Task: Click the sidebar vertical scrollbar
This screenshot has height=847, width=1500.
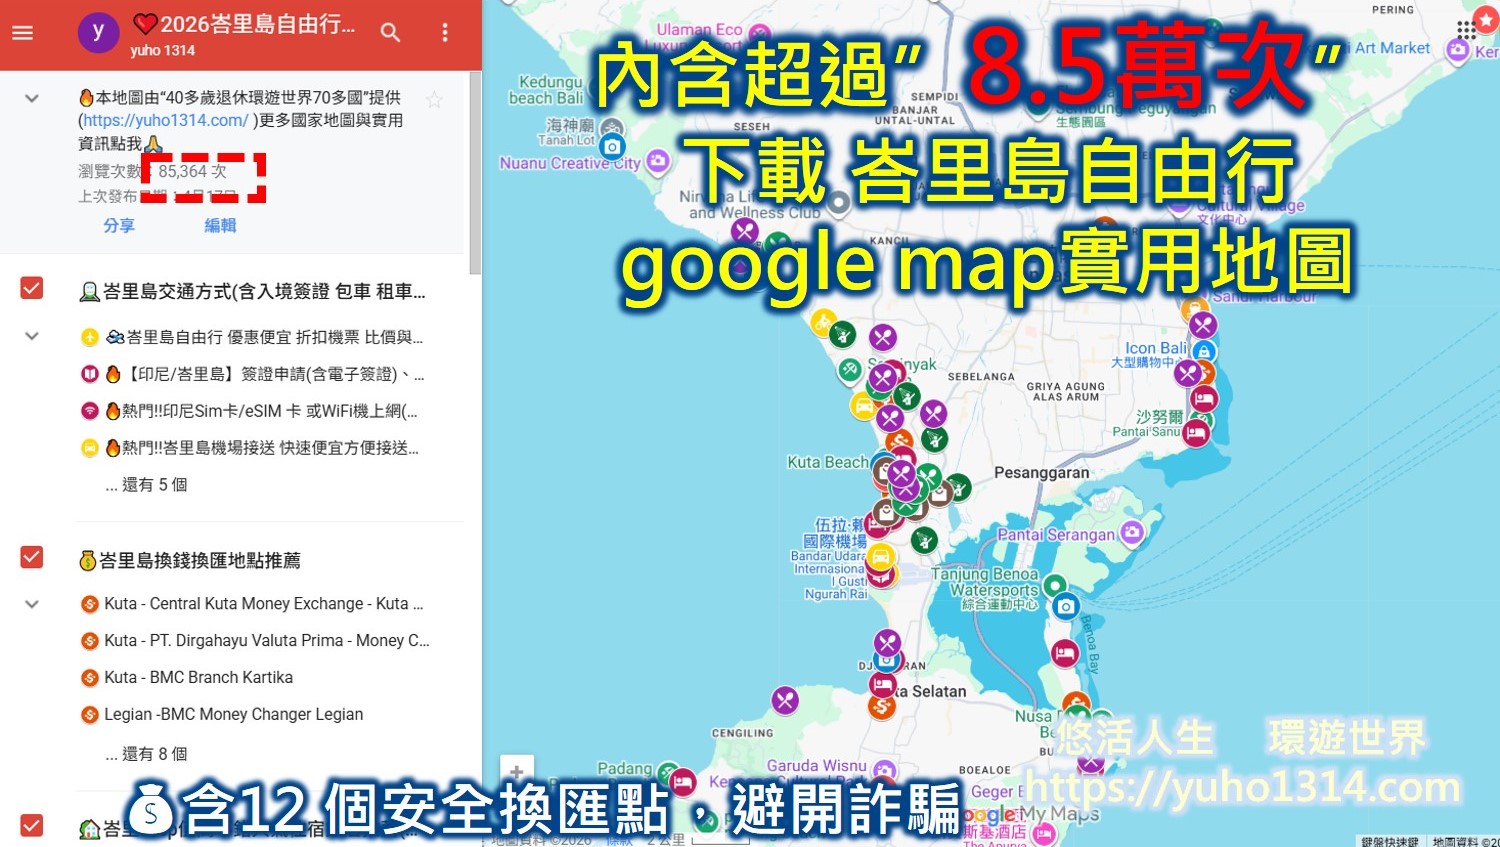Action: [x=476, y=172]
